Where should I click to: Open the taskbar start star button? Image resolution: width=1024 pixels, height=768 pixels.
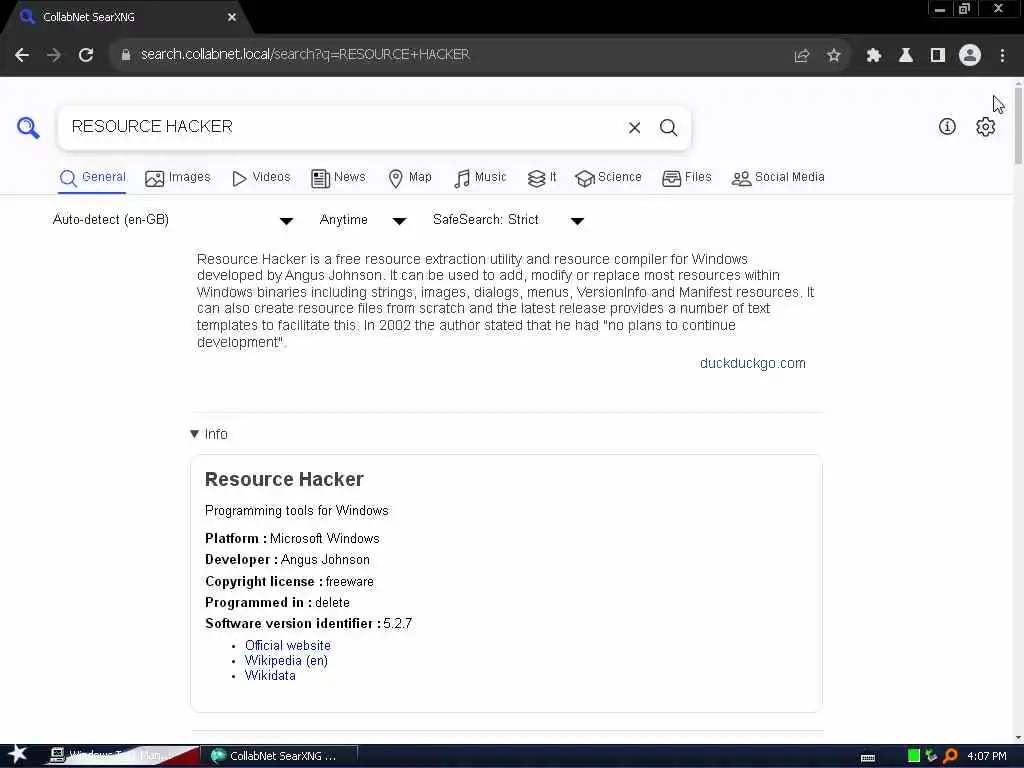17,755
